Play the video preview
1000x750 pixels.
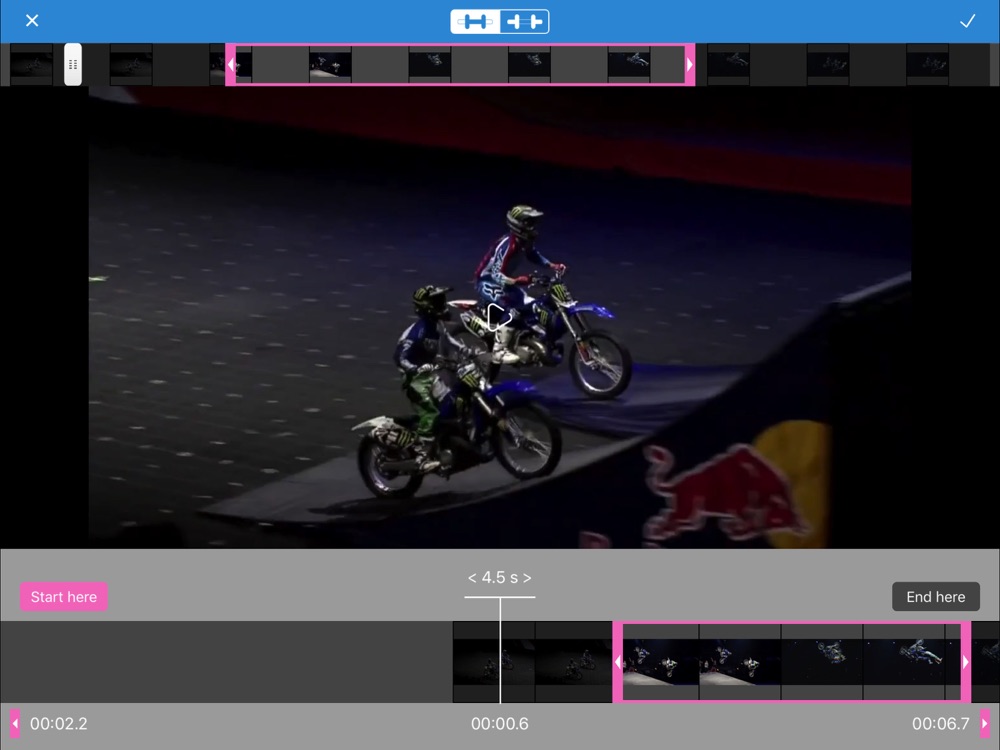pyautogui.click(x=499, y=317)
